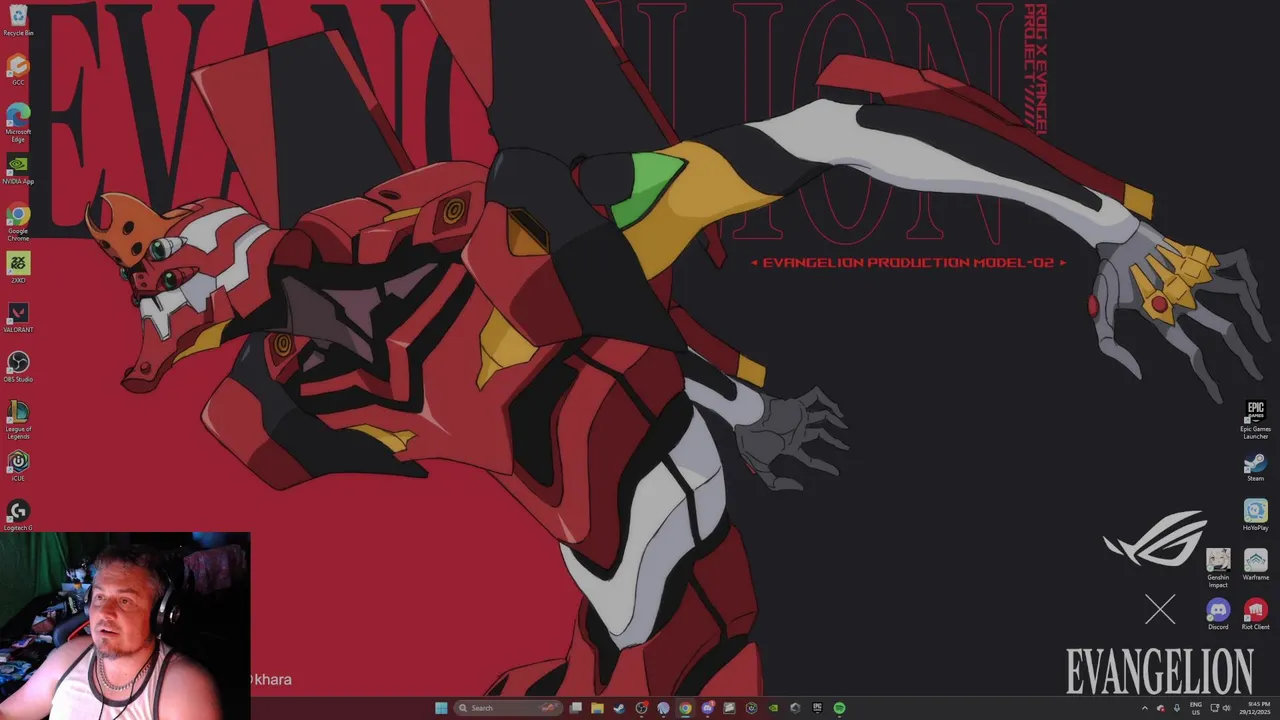Switch to Chrome on the taskbar
1280x720 pixels.
click(x=685, y=708)
